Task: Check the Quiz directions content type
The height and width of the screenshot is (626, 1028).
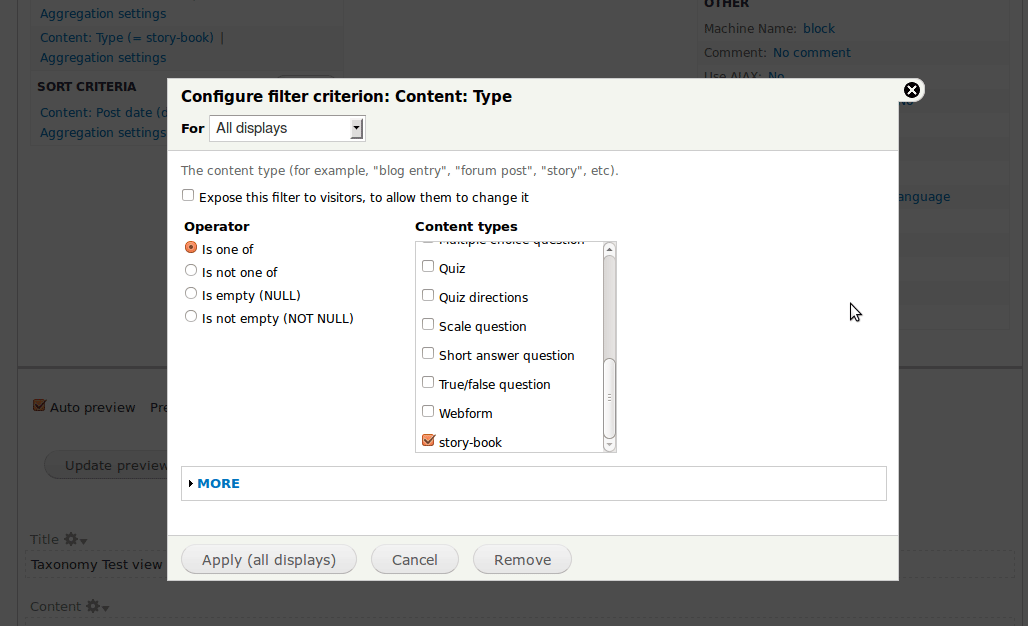Action: 428,296
